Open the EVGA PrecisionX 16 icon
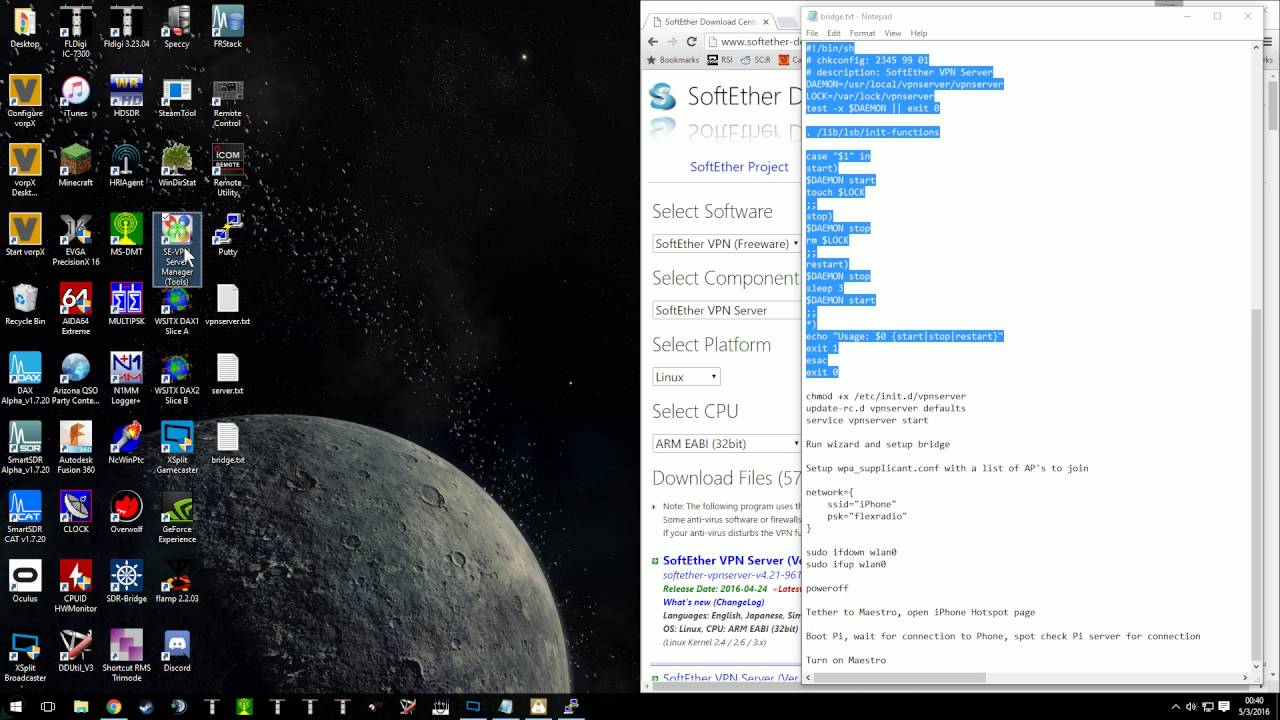Image resolution: width=1280 pixels, height=720 pixels. 76,240
